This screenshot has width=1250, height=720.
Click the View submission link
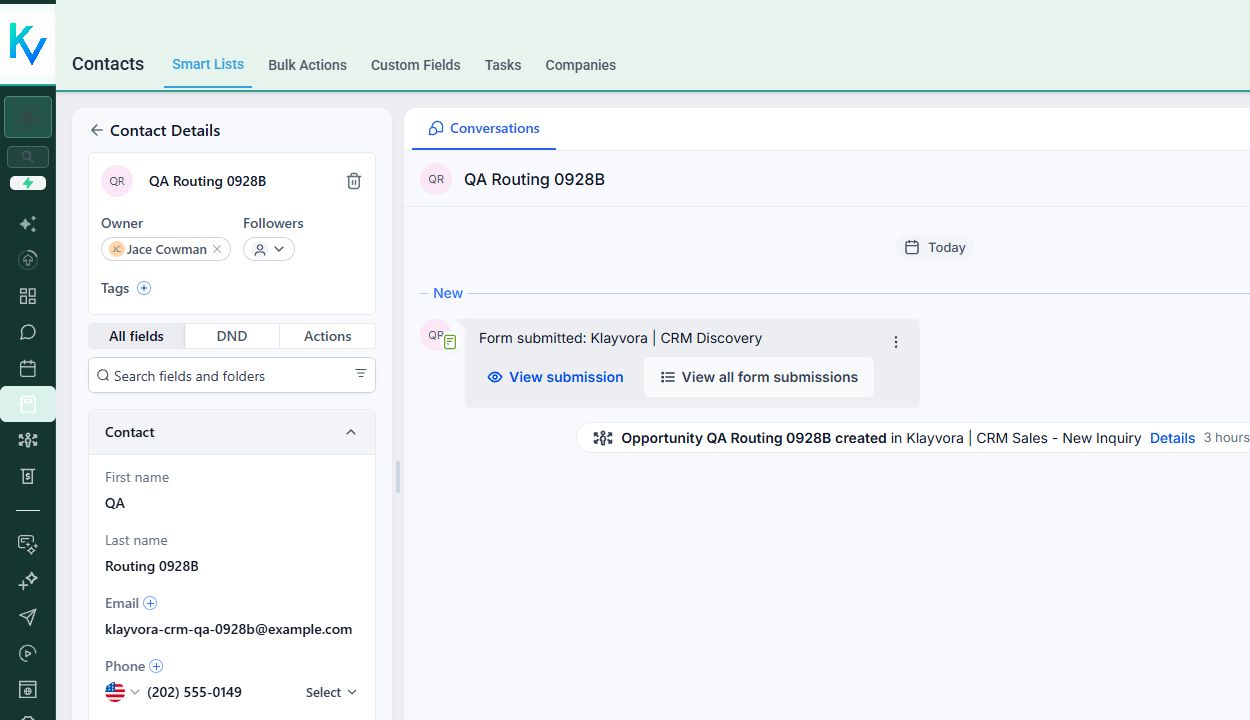pyautogui.click(x=555, y=377)
